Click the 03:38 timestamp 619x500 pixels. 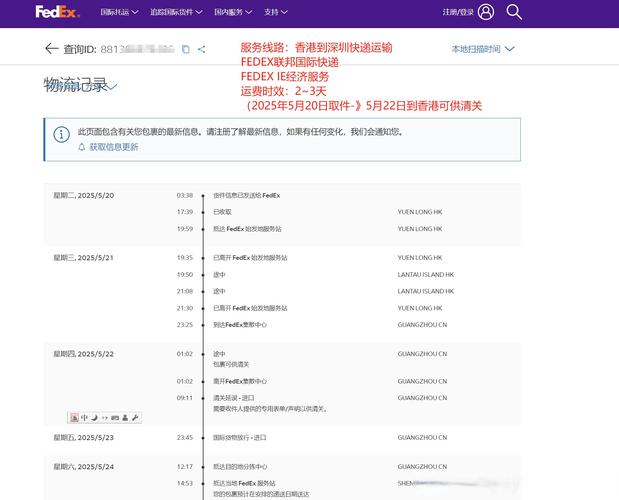point(185,195)
